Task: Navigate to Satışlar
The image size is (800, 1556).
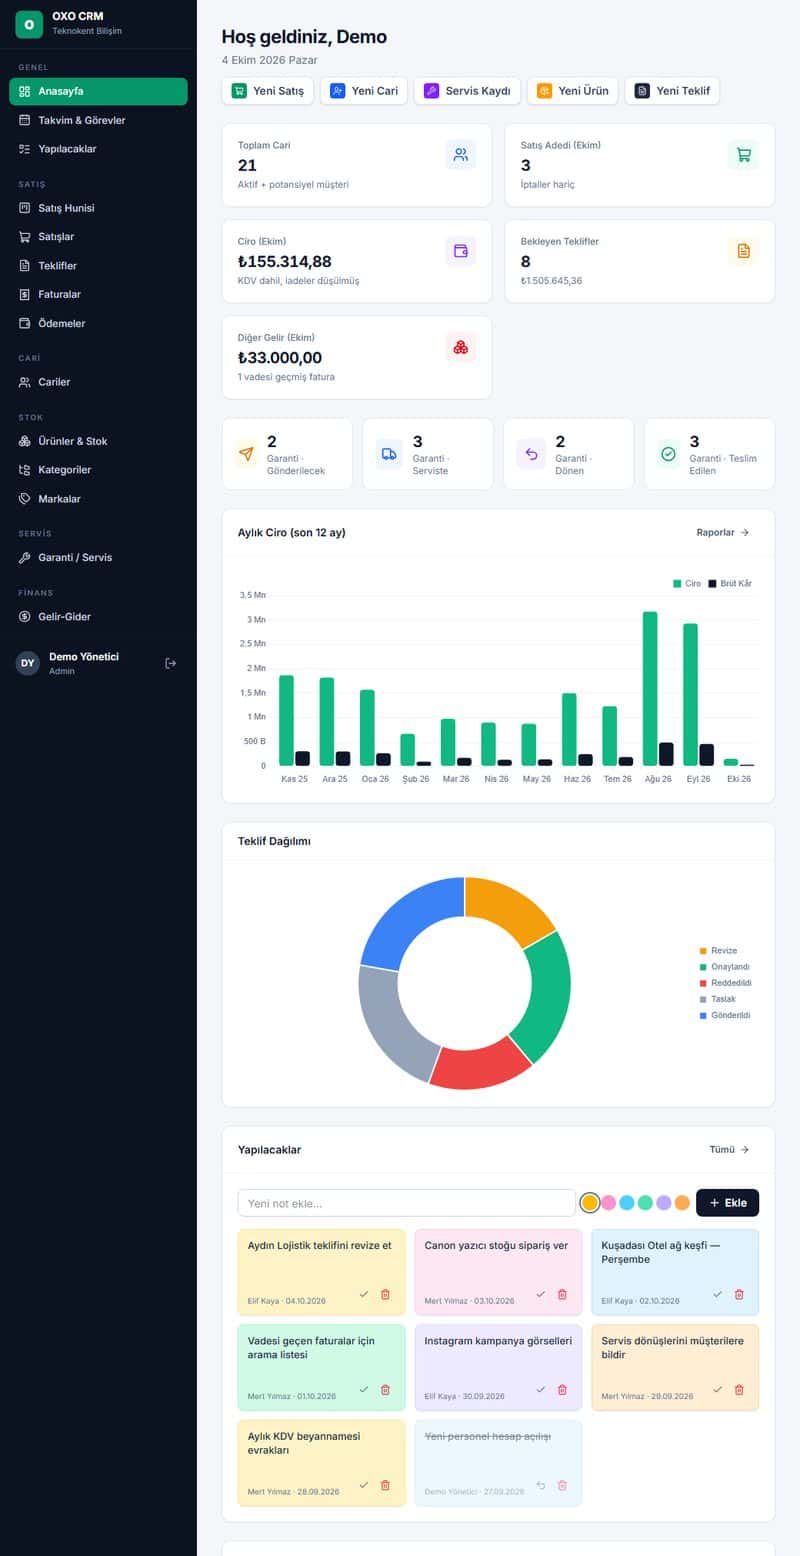Action: coord(98,237)
